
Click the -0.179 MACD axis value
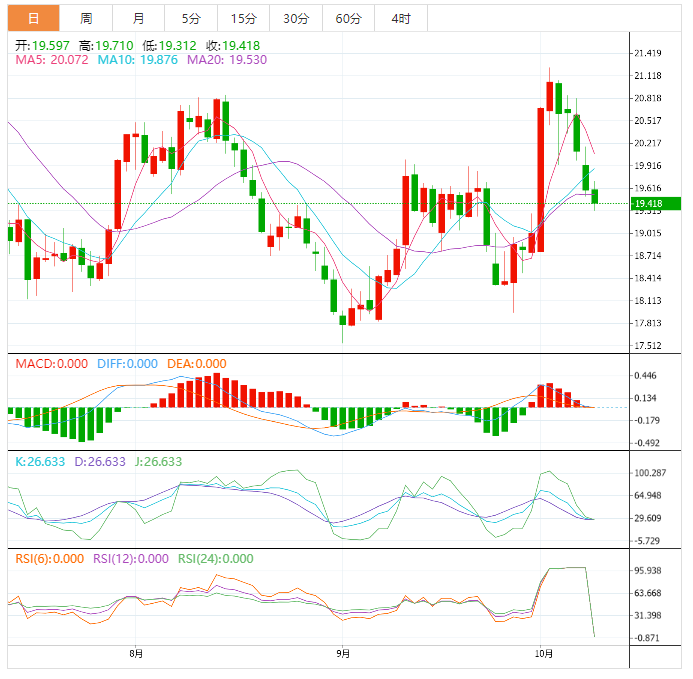[x=646, y=420]
